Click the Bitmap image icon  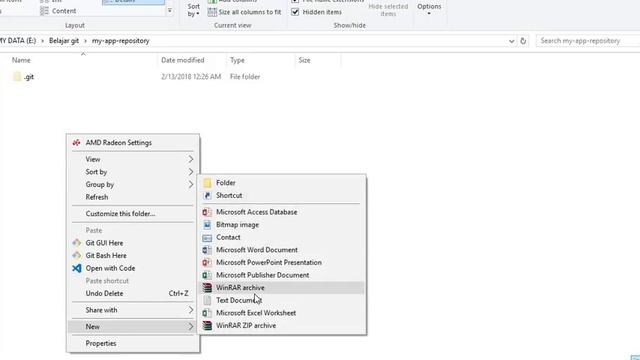[x=207, y=224]
